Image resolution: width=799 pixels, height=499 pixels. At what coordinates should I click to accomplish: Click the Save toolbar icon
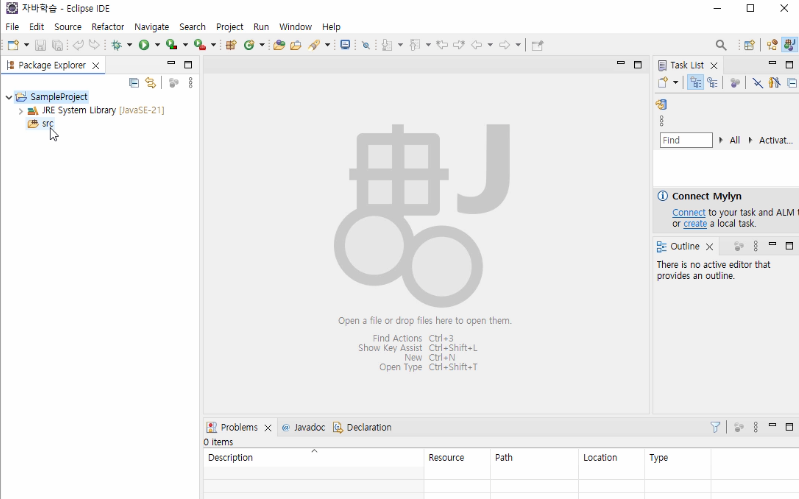(x=40, y=45)
